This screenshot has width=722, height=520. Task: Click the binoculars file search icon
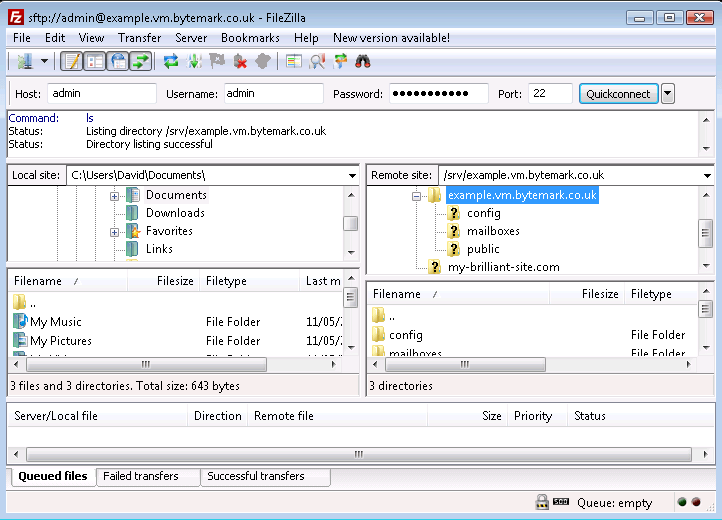tap(363, 61)
